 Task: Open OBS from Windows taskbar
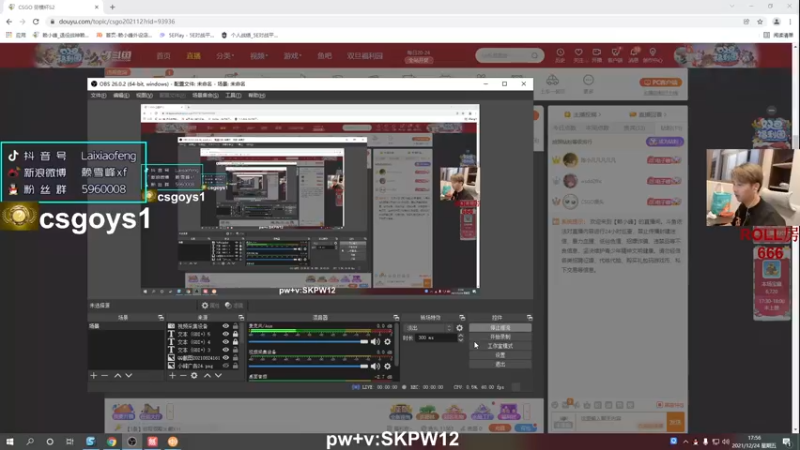[x=132, y=441]
